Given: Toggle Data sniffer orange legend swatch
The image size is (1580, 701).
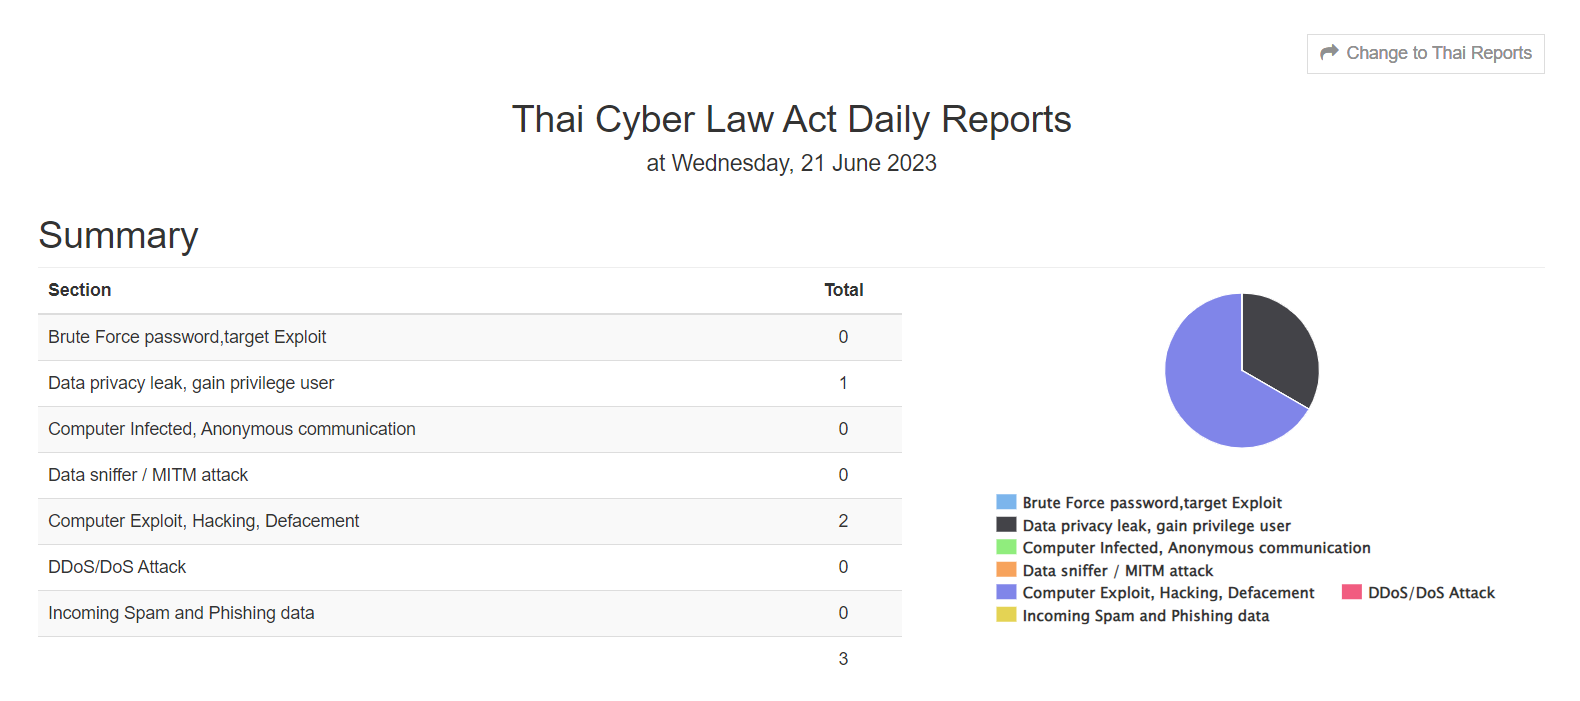Looking at the screenshot, I should coord(1006,570).
